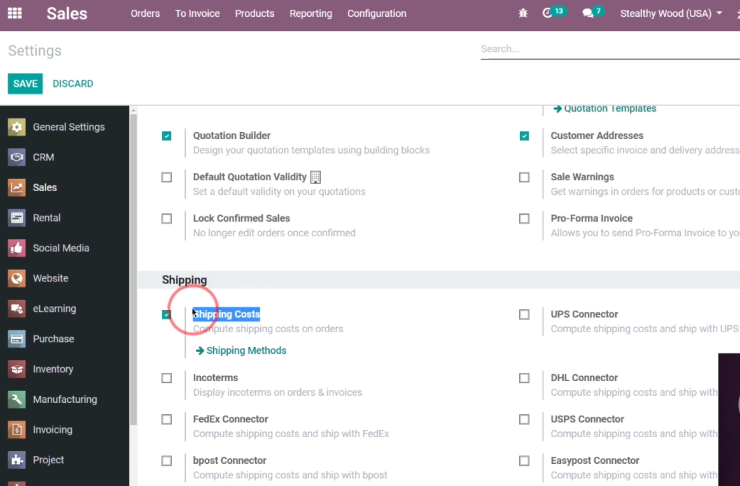Click the Manufacturing wrench icon
The height and width of the screenshot is (486, 740).
[17, 399]
